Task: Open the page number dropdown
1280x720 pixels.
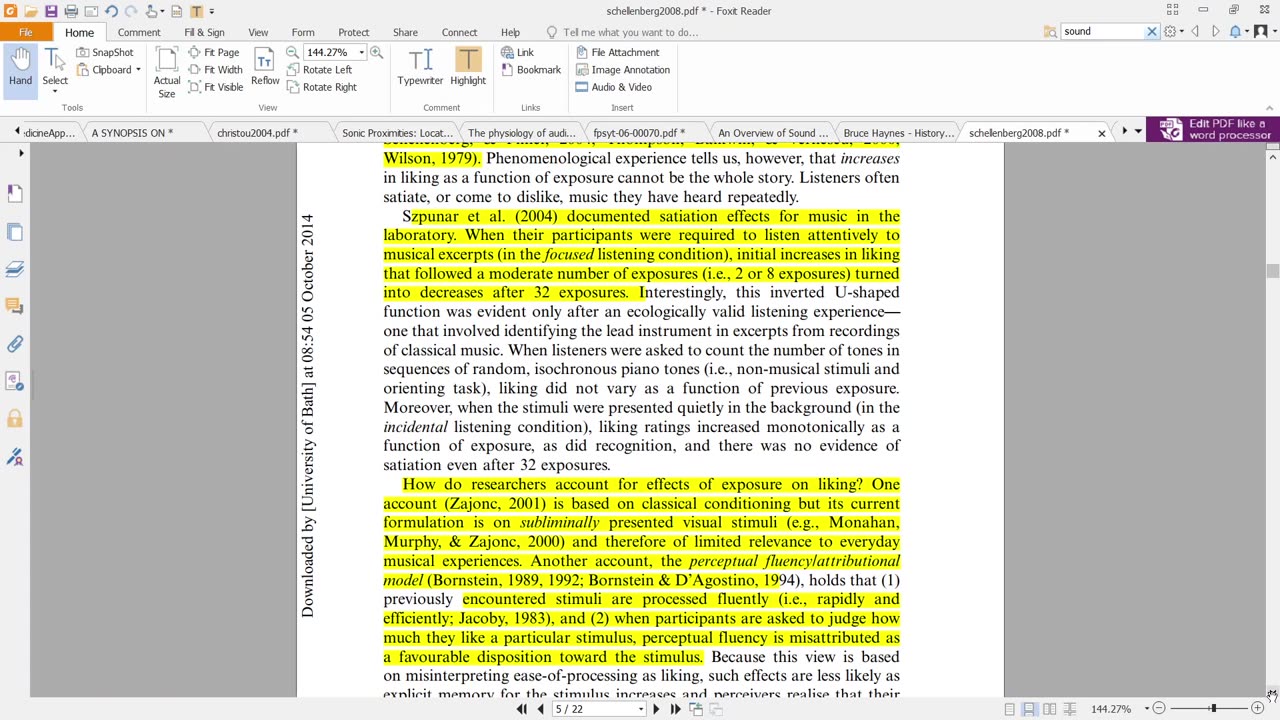Action: click(x=641, y=709)
